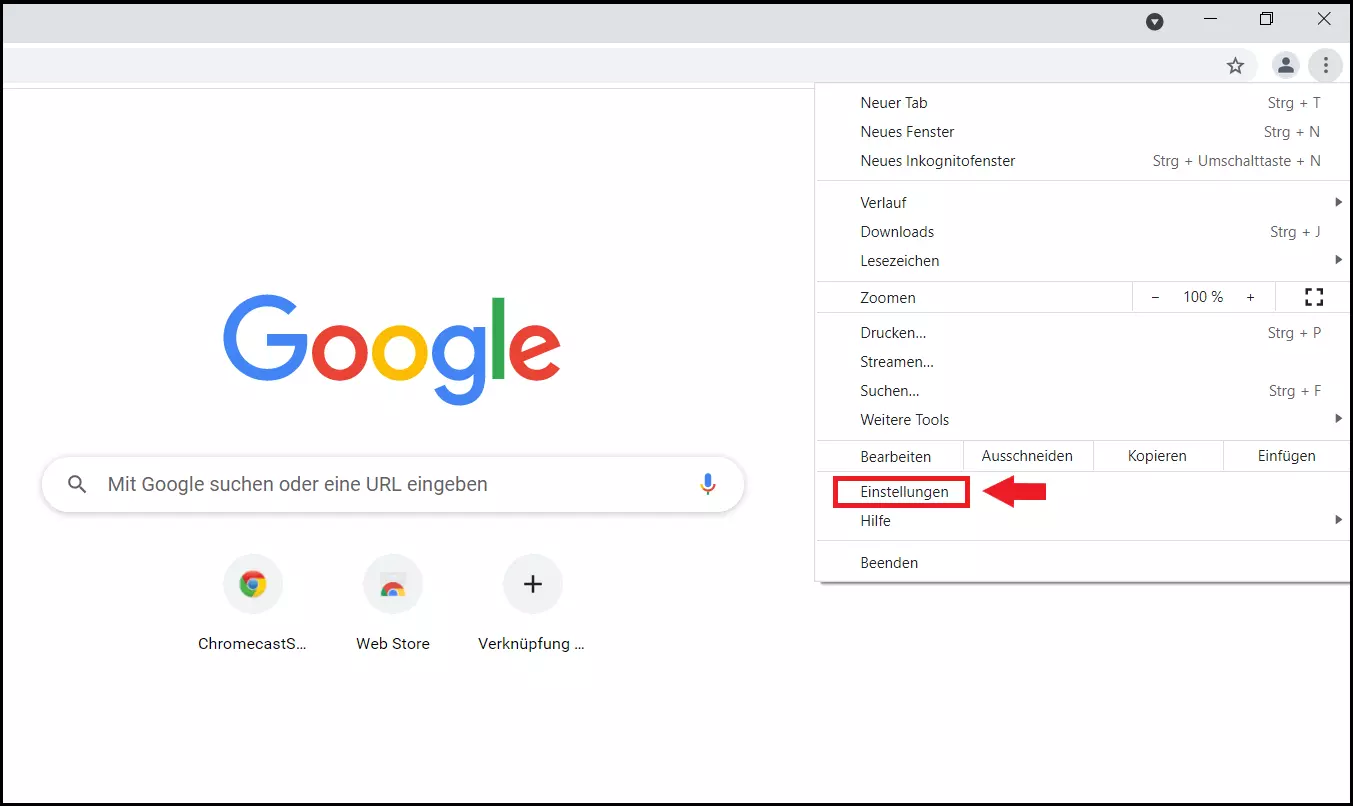1353x806 pixels.
Task: Click the profile avatar icon
Action: (1285, 66)
